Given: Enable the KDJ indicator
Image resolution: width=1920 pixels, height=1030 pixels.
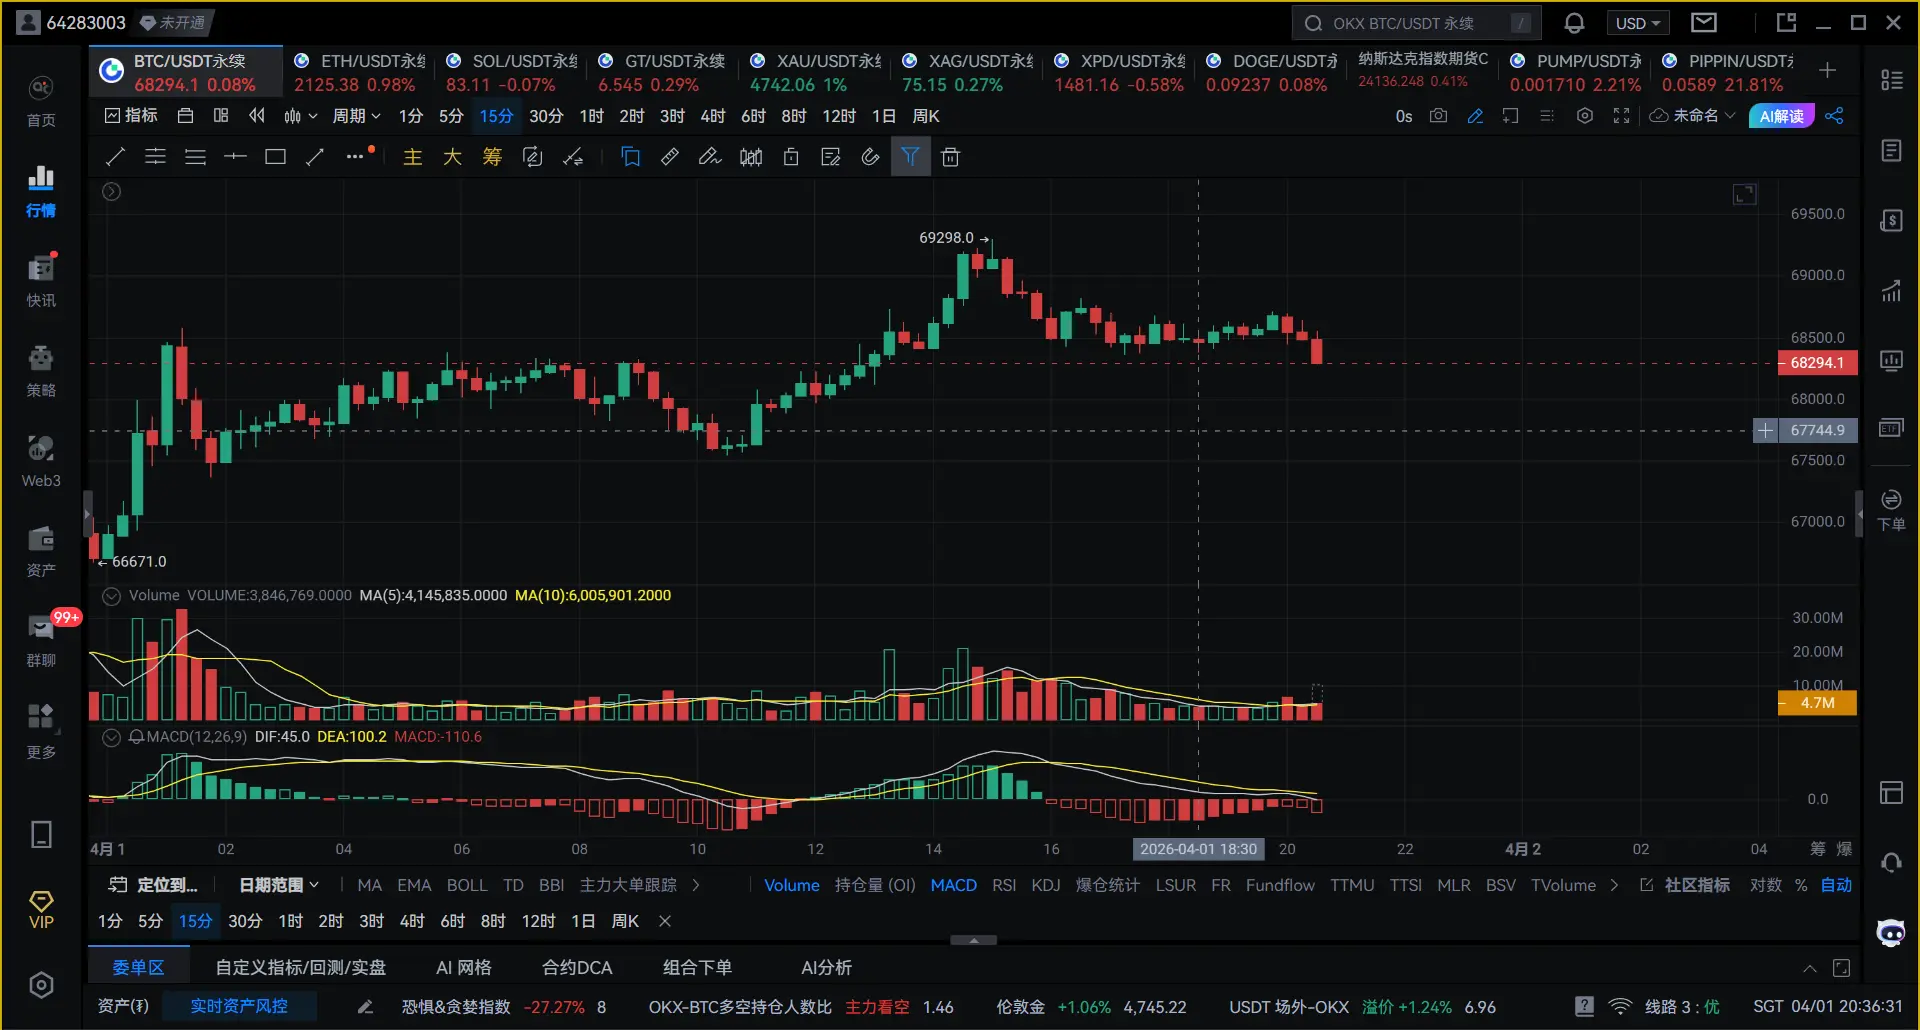Looking at the screenshot, I should coord(1046,885).
